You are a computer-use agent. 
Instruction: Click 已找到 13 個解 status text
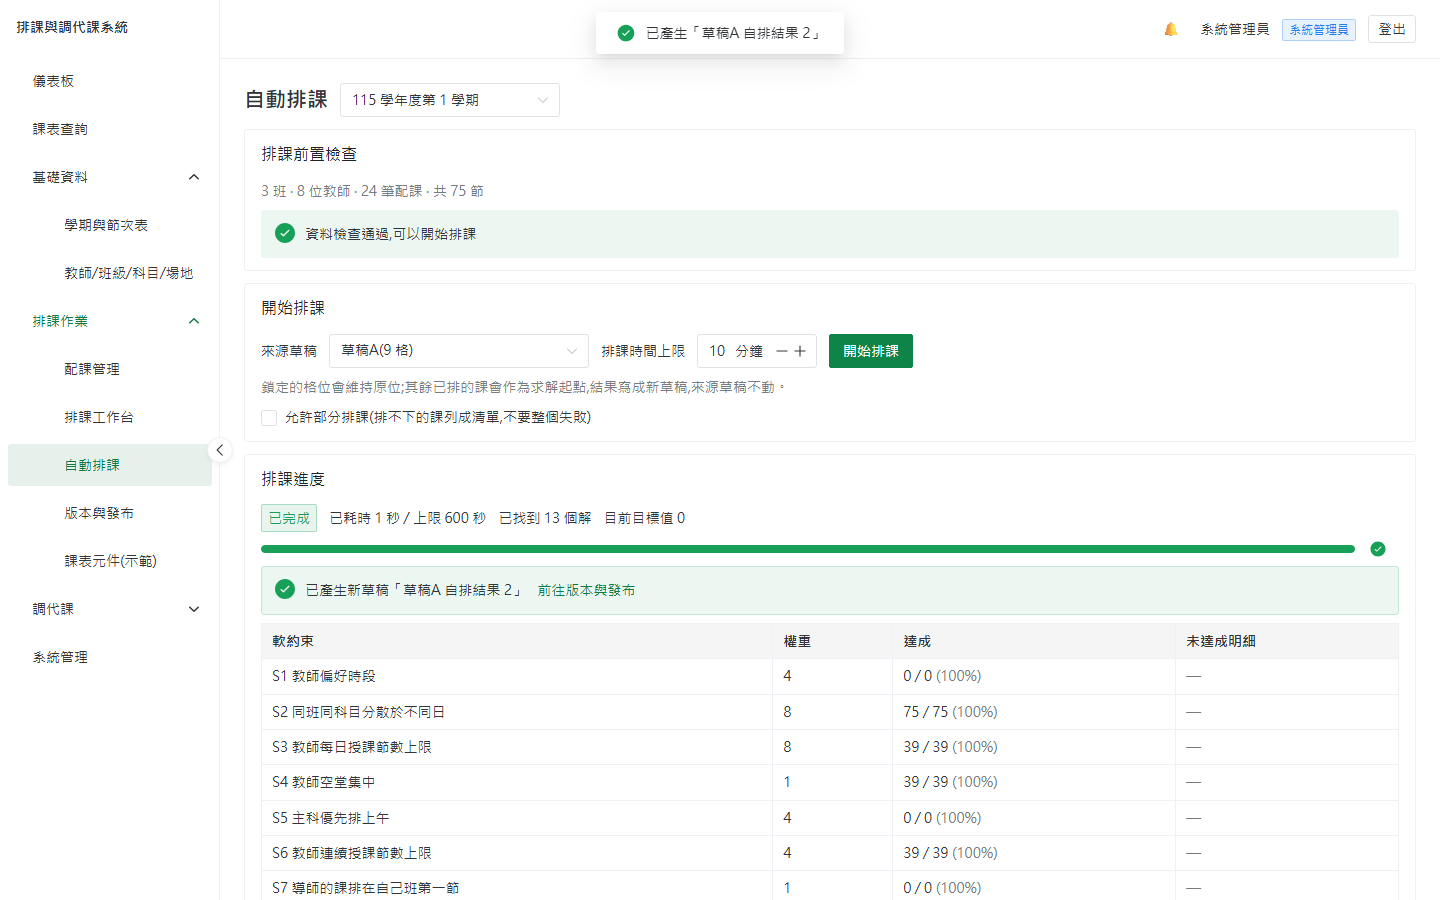tap(545, 518)
